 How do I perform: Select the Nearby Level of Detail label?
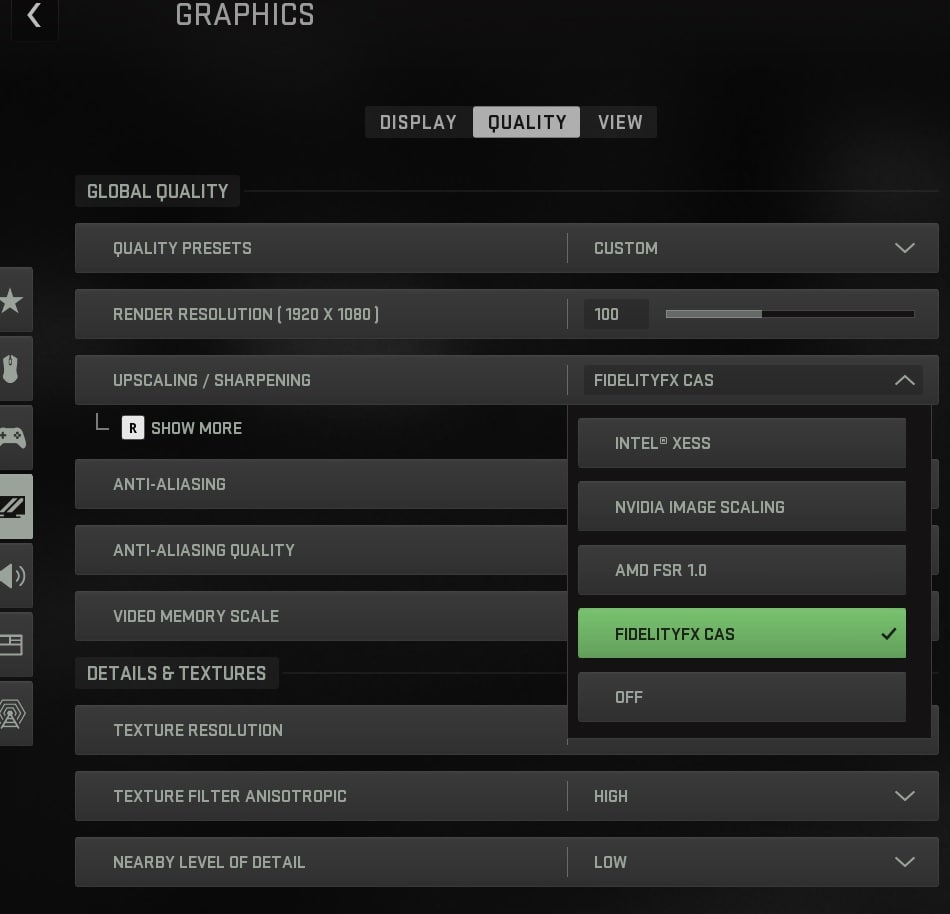[209, 862]
